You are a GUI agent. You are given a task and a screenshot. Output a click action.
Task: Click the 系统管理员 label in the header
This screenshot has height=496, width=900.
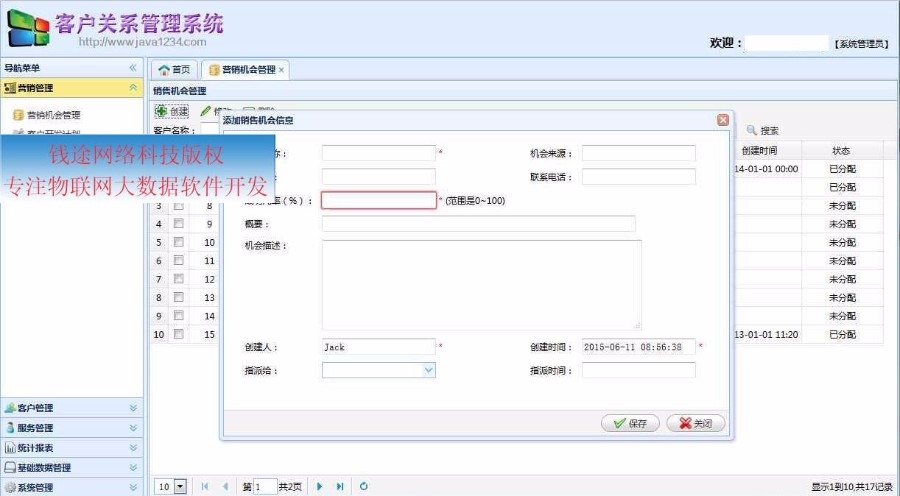pyautogui.click(x=861, y=44)
